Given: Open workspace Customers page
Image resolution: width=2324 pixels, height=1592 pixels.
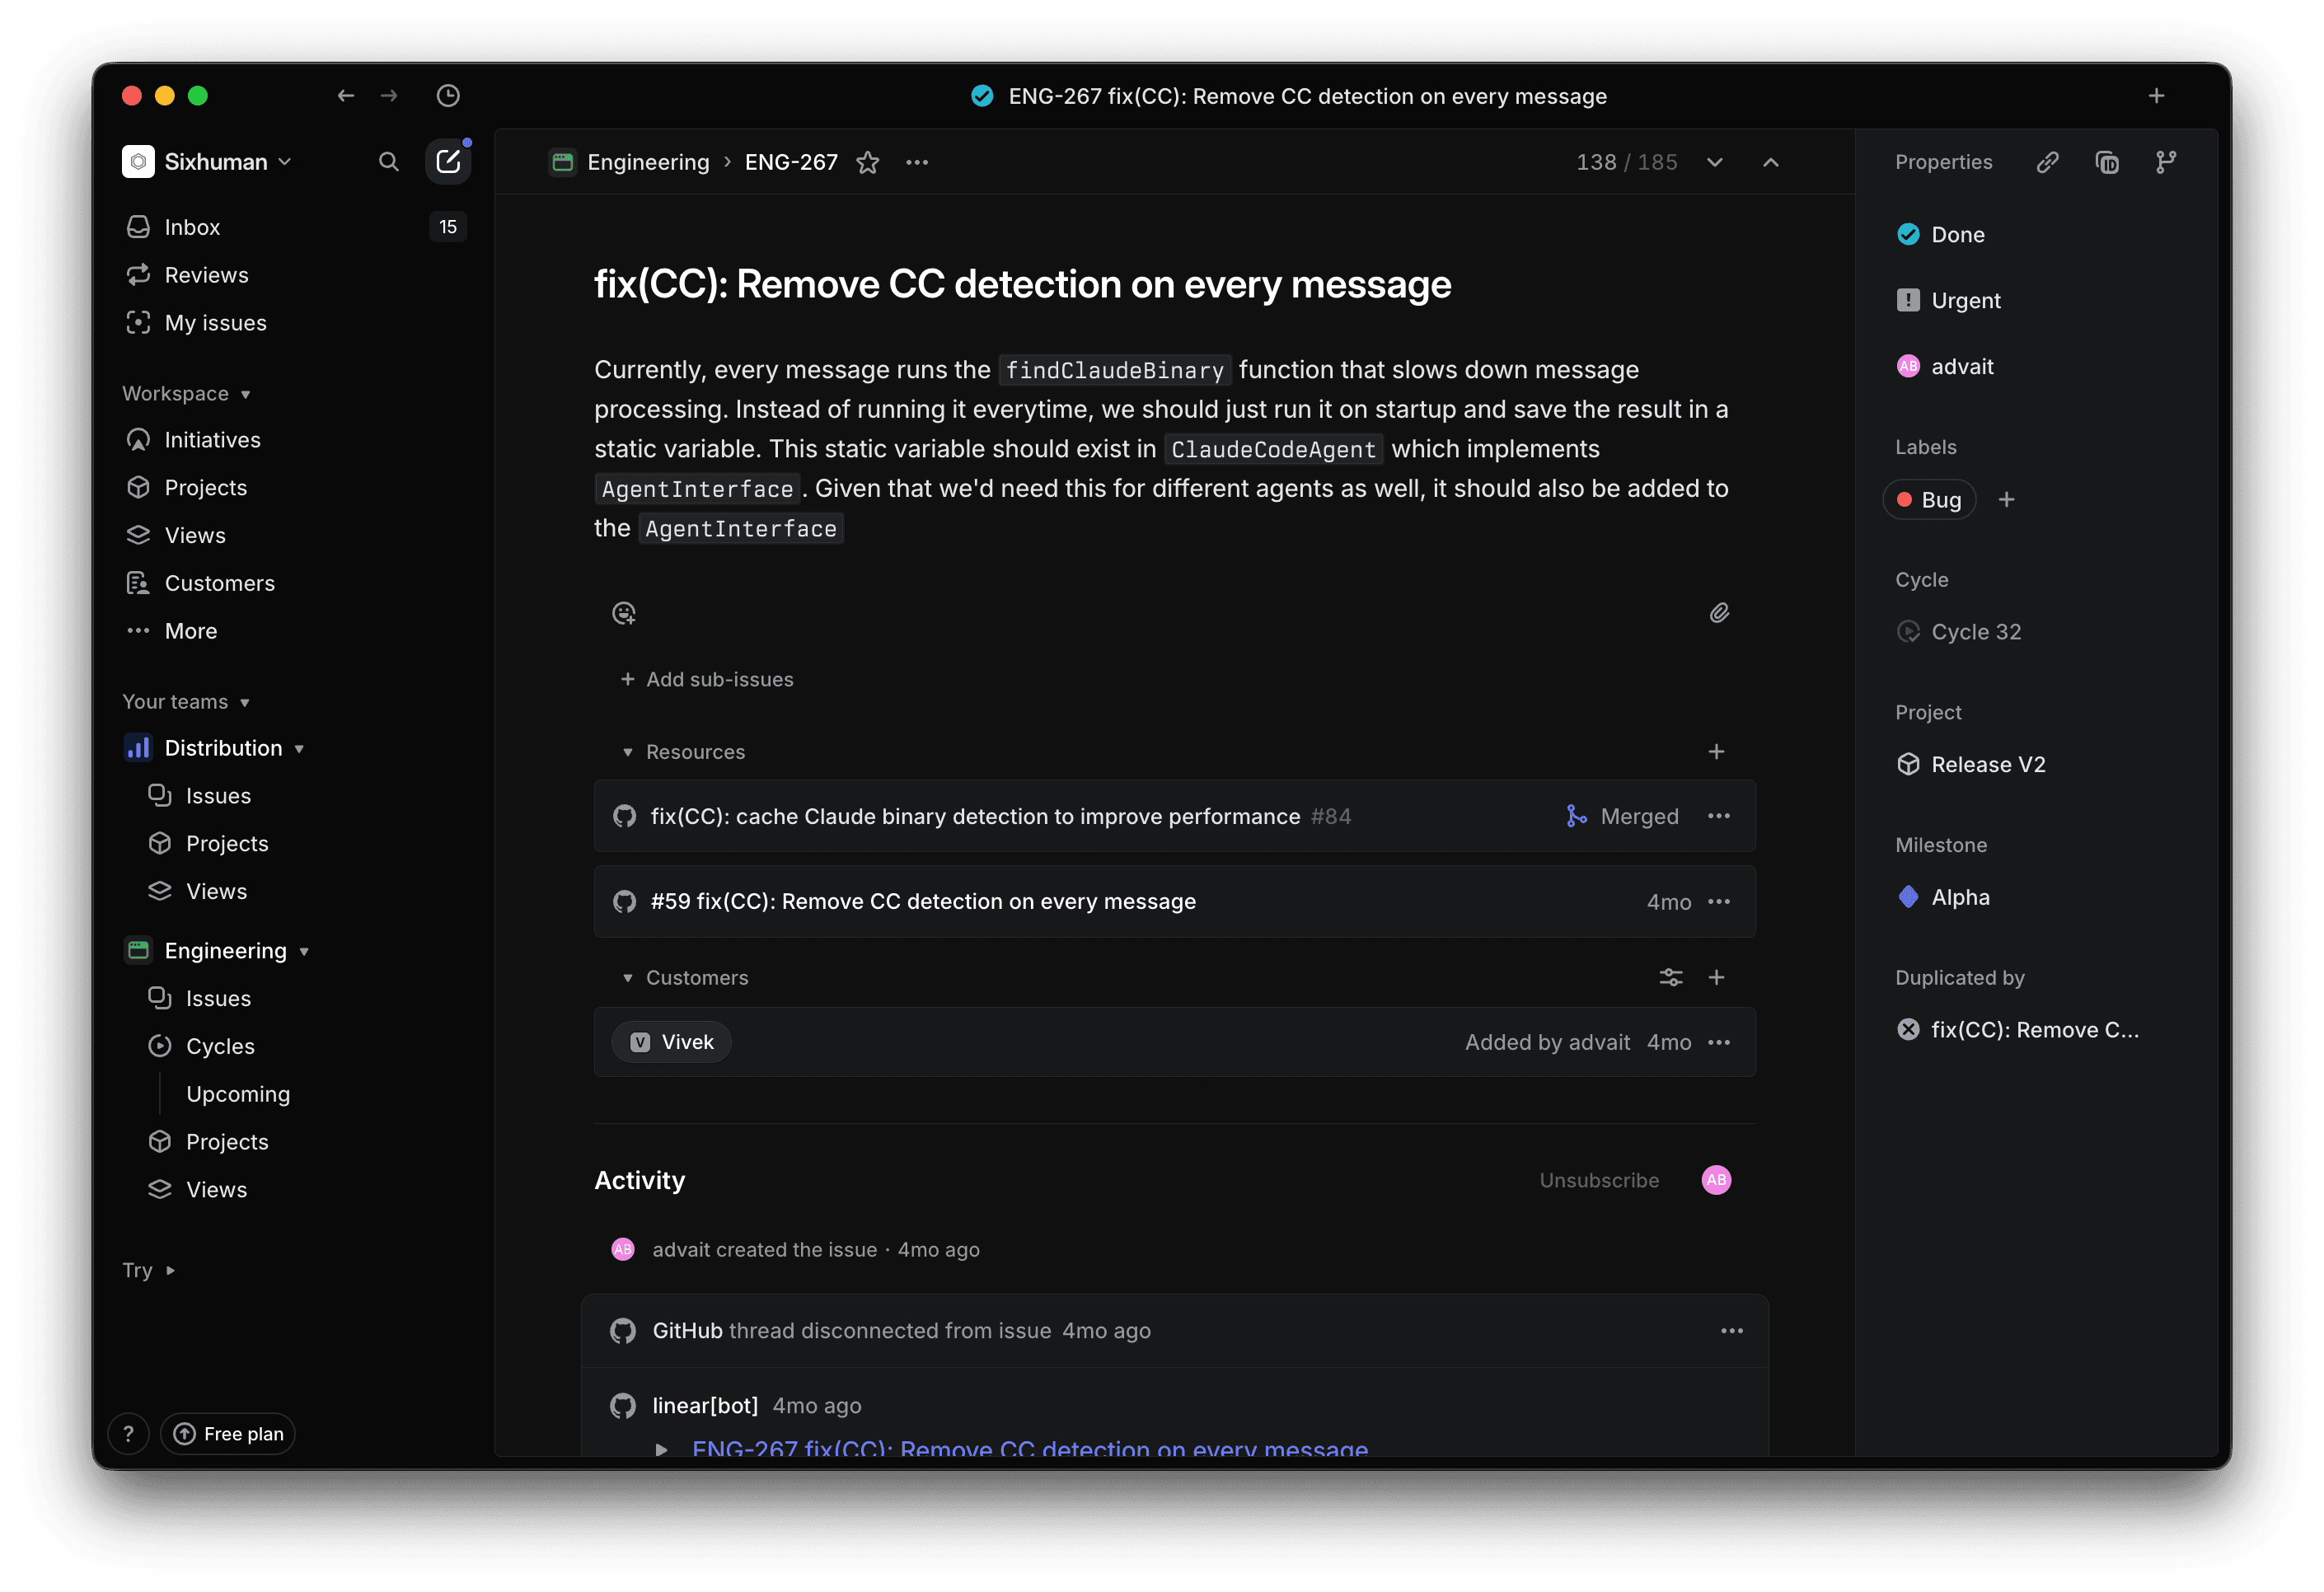Looking at the screenshot, I should tap(294, 583).
